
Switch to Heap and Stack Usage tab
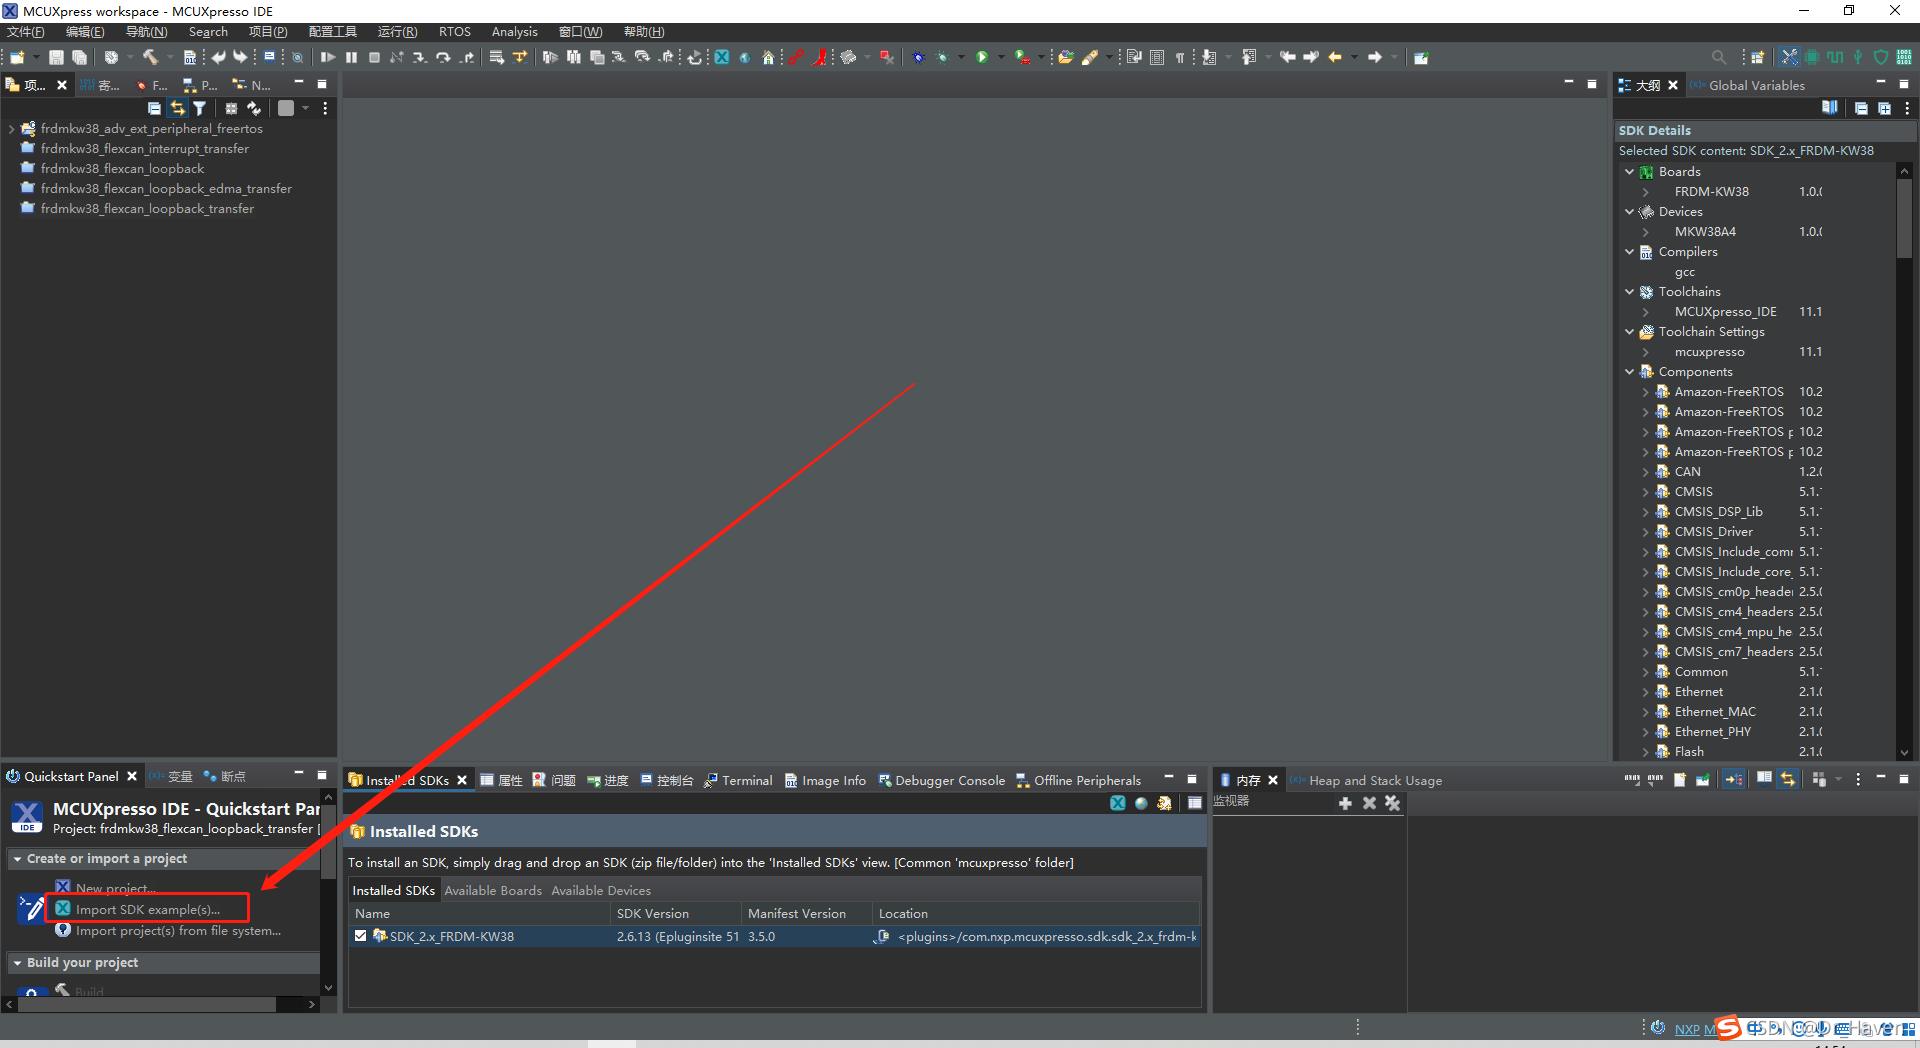[x=1366, y=780]
